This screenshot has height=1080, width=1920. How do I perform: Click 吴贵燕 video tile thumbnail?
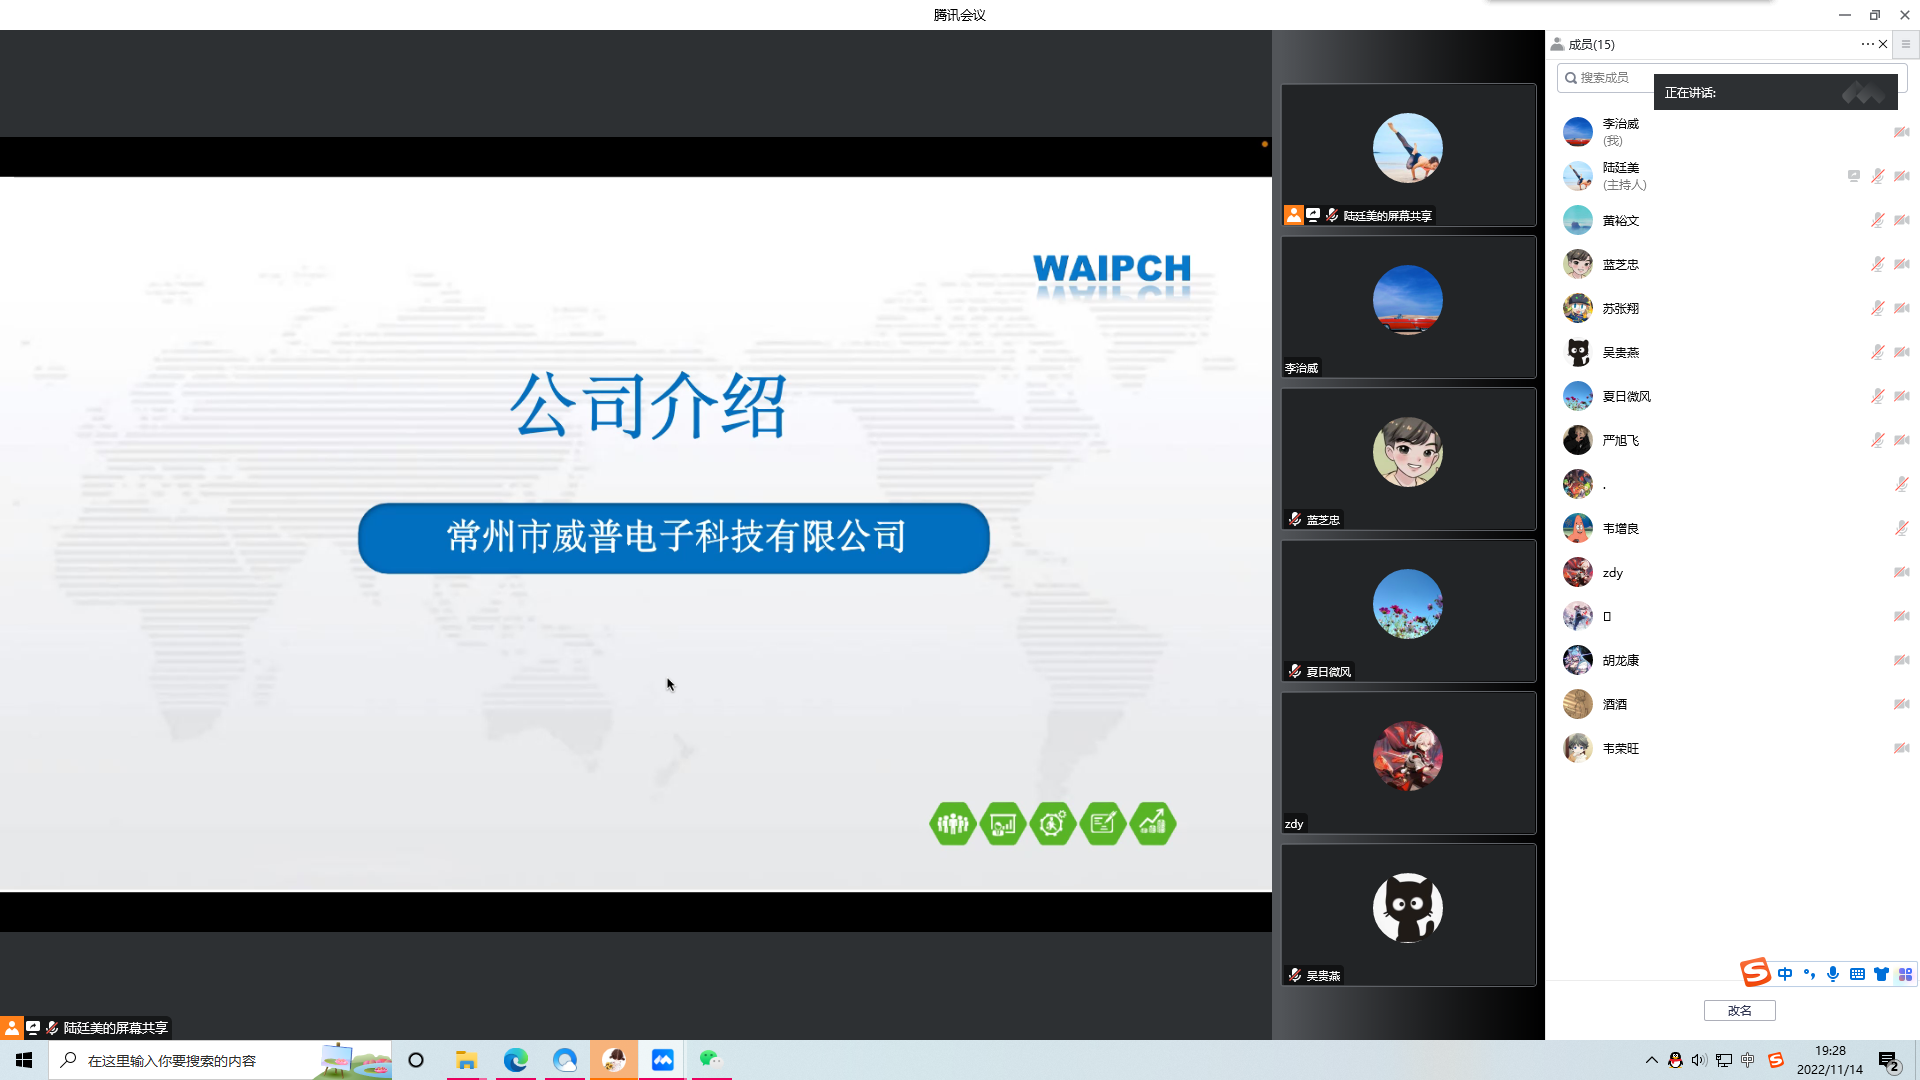coord(1408,914)
